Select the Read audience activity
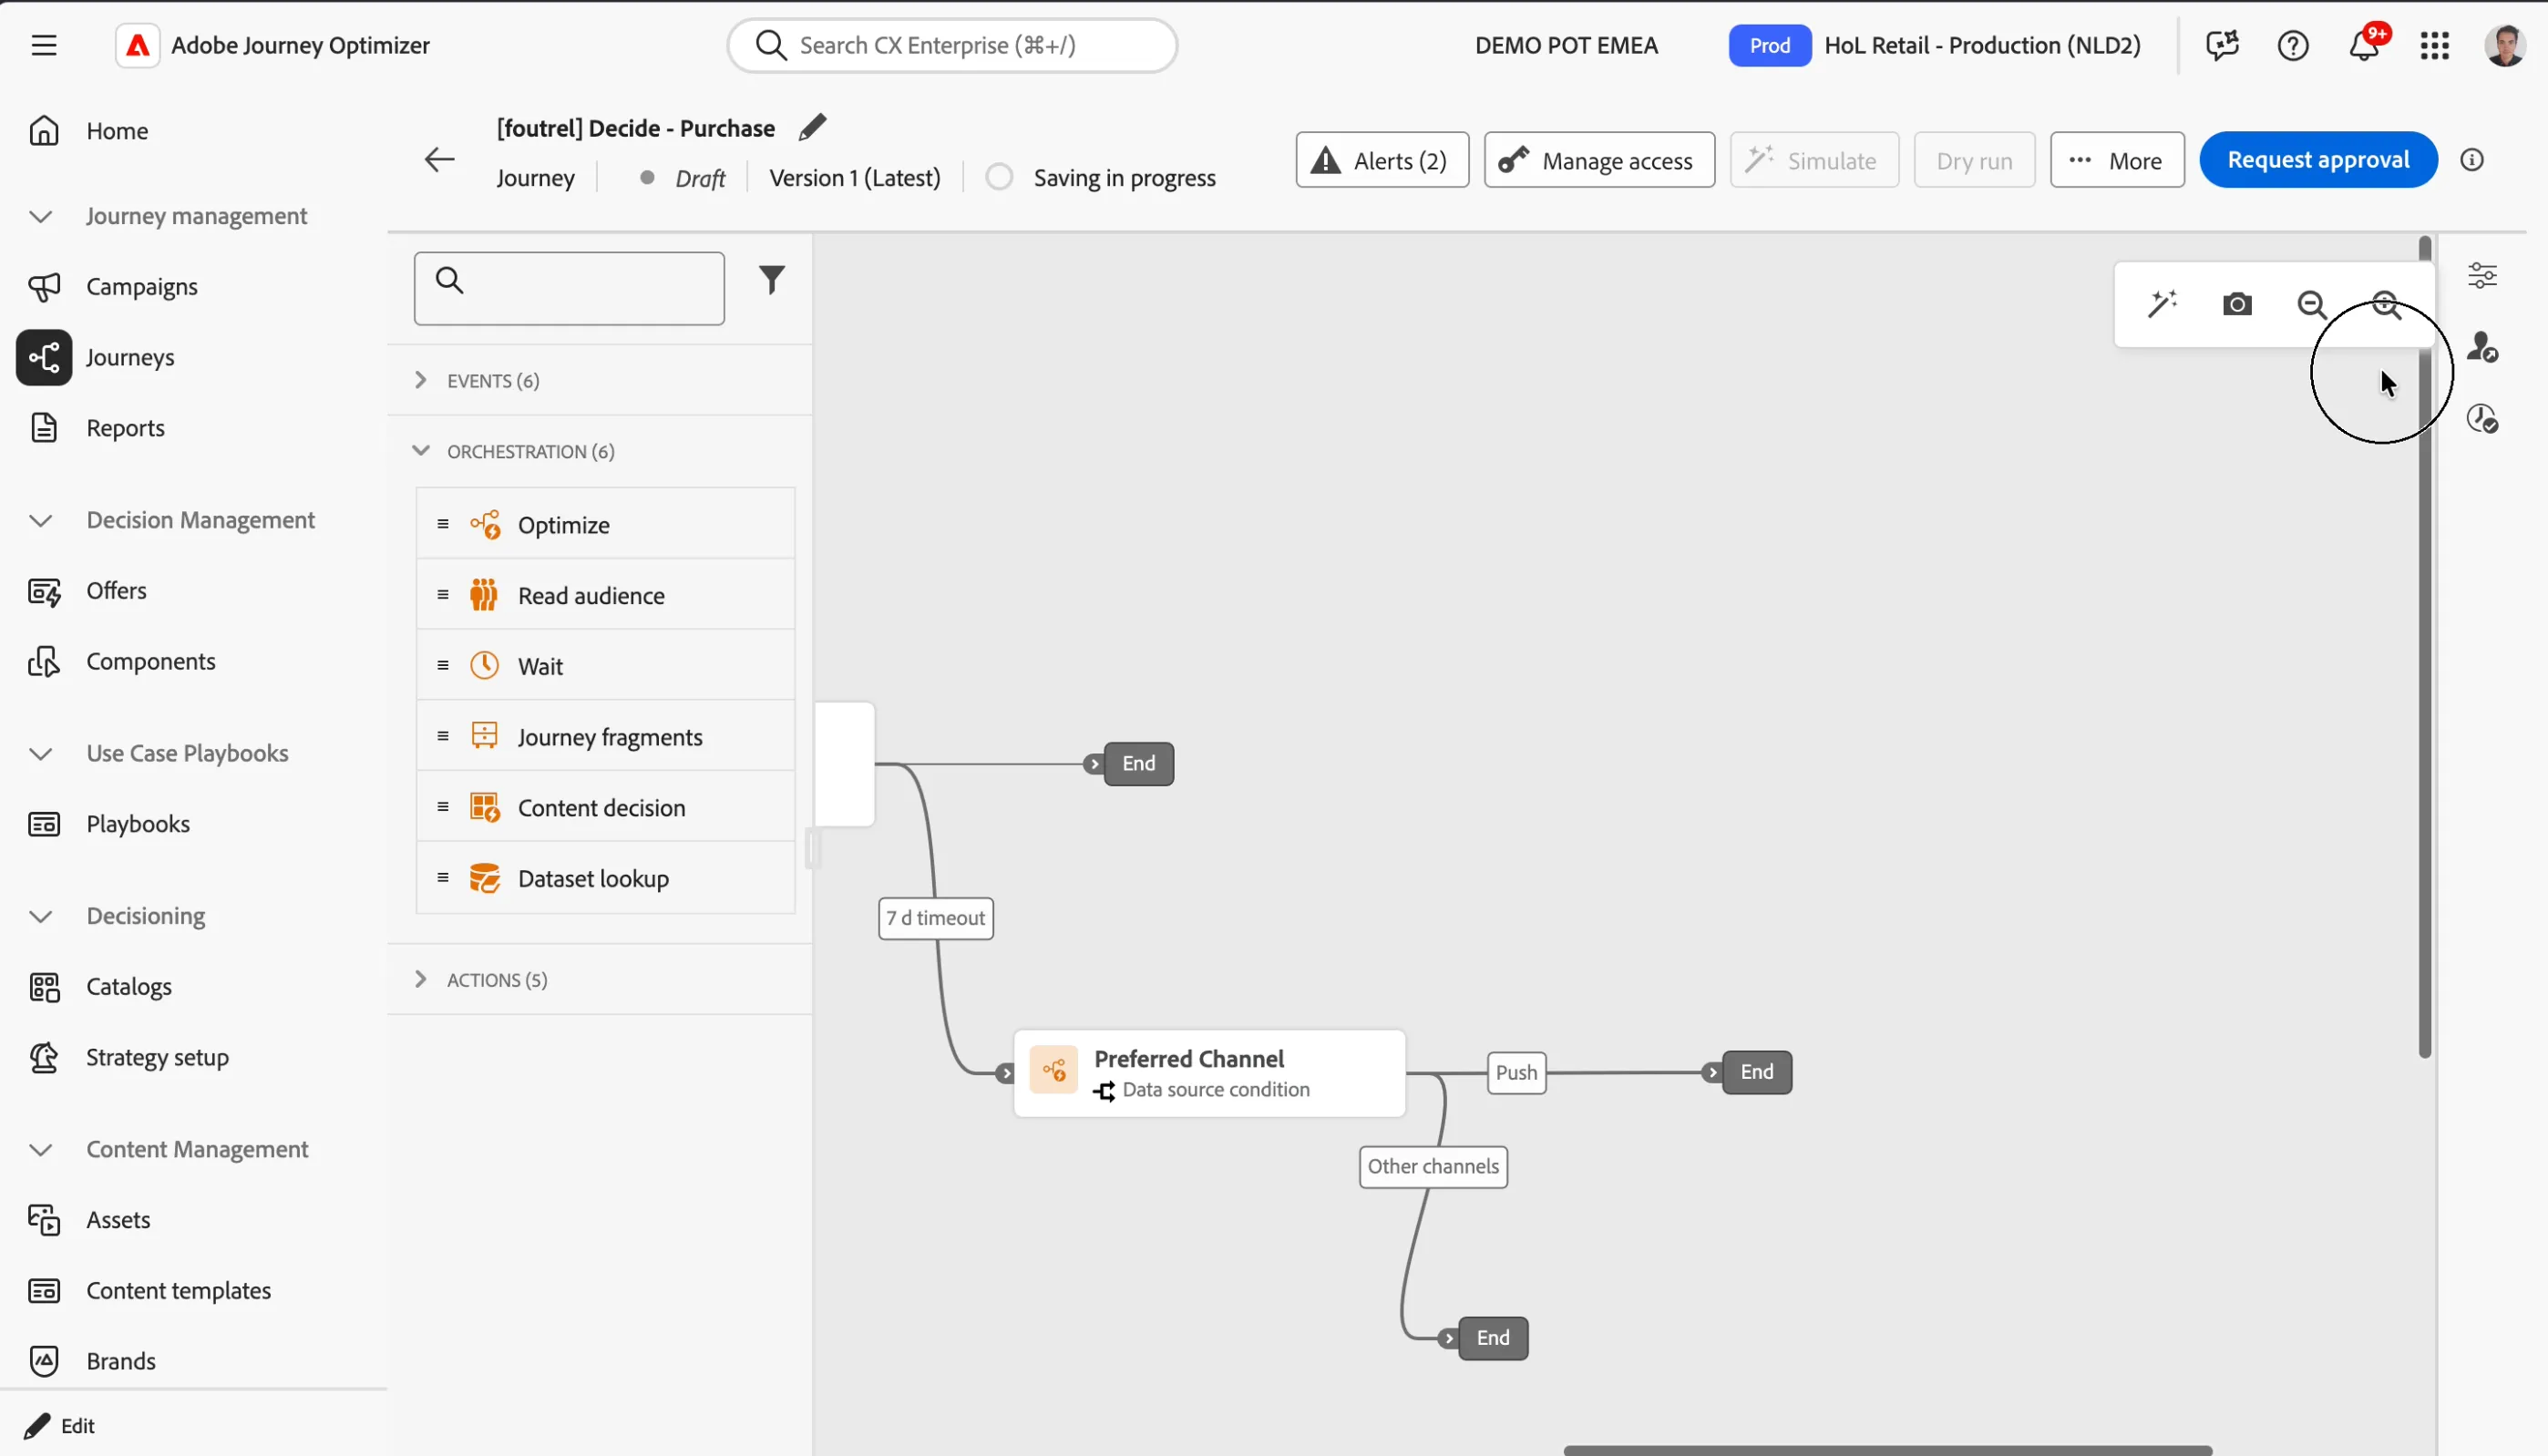The image size is (2548, 1456). pyautogui.click(x=605, y=595)
